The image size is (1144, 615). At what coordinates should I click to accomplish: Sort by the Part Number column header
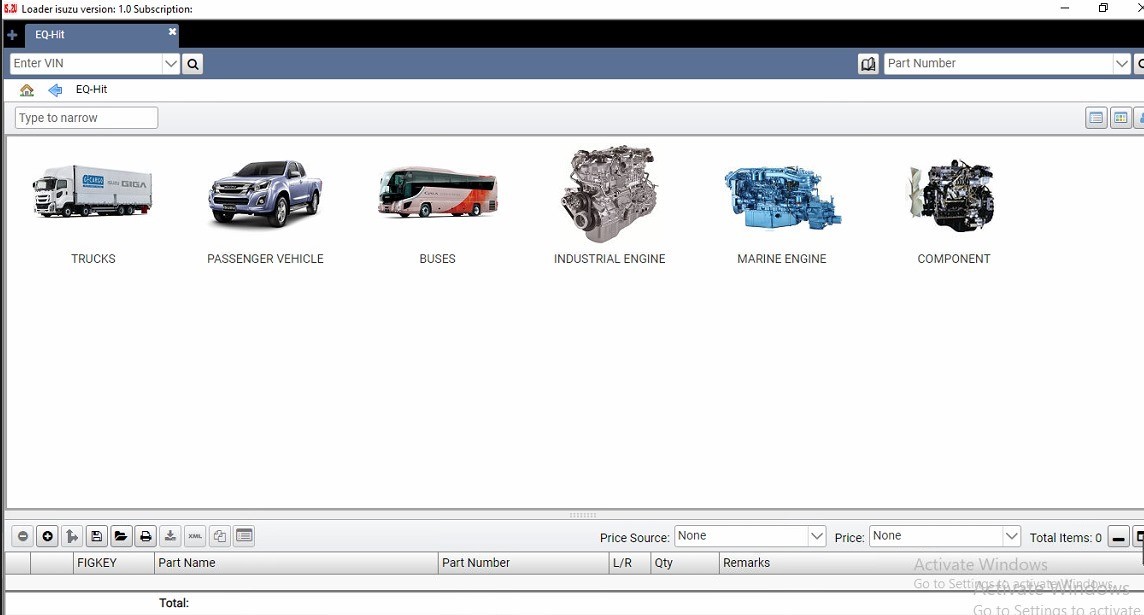[x=524, y=563]
